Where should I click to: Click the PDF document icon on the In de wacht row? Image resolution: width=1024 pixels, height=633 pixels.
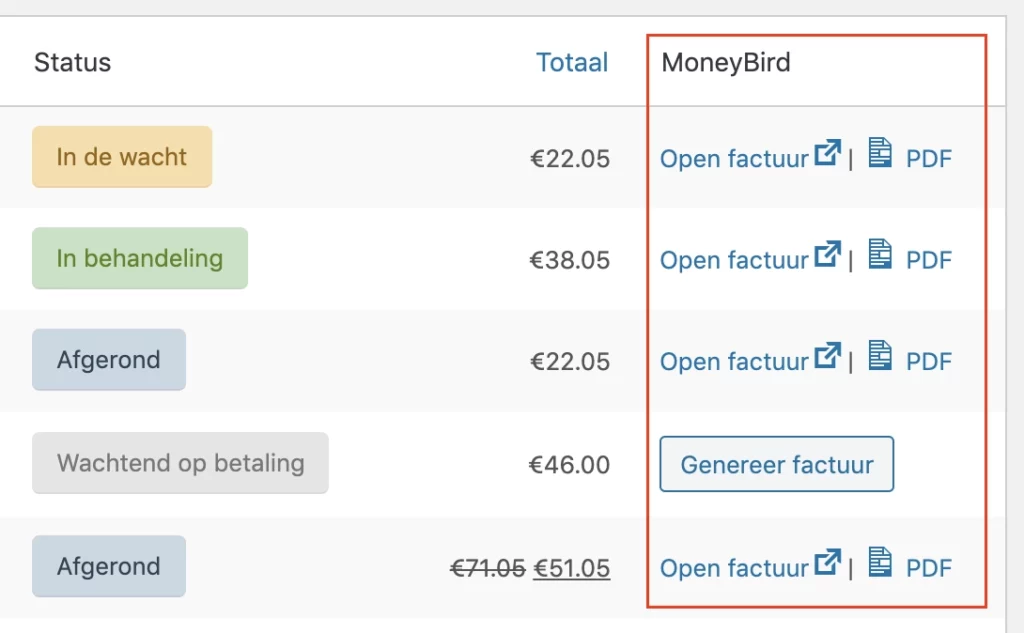(879, 154)
